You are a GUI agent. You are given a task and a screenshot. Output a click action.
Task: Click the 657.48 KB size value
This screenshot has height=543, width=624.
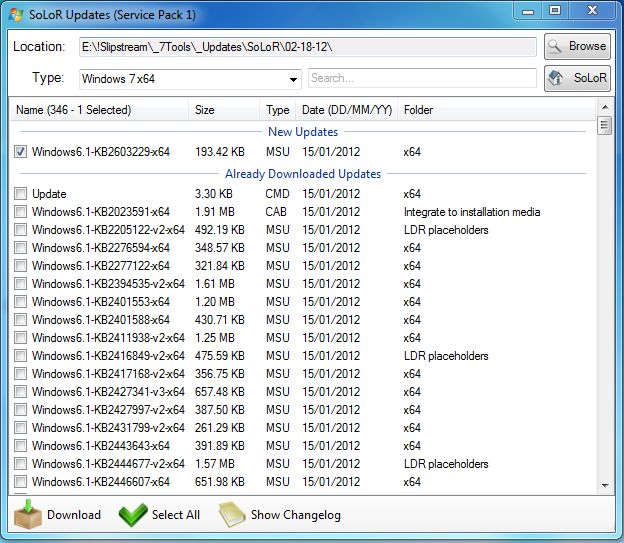[220, 392]
